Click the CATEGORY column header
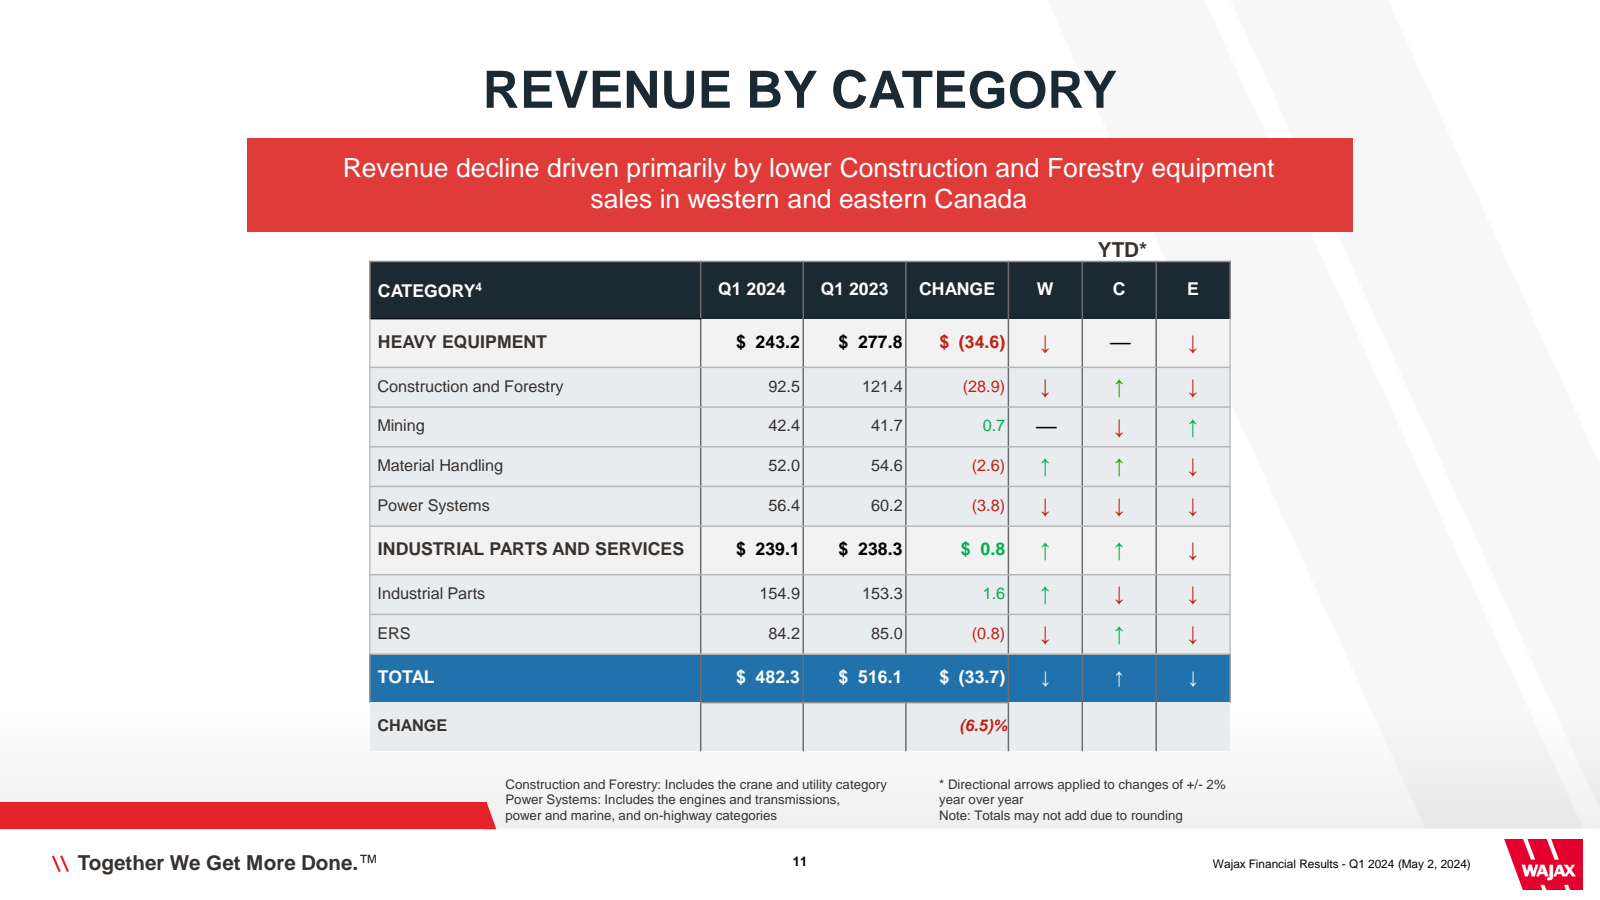1600x900 pixels. pyautogui.click(x=430, y=290)
